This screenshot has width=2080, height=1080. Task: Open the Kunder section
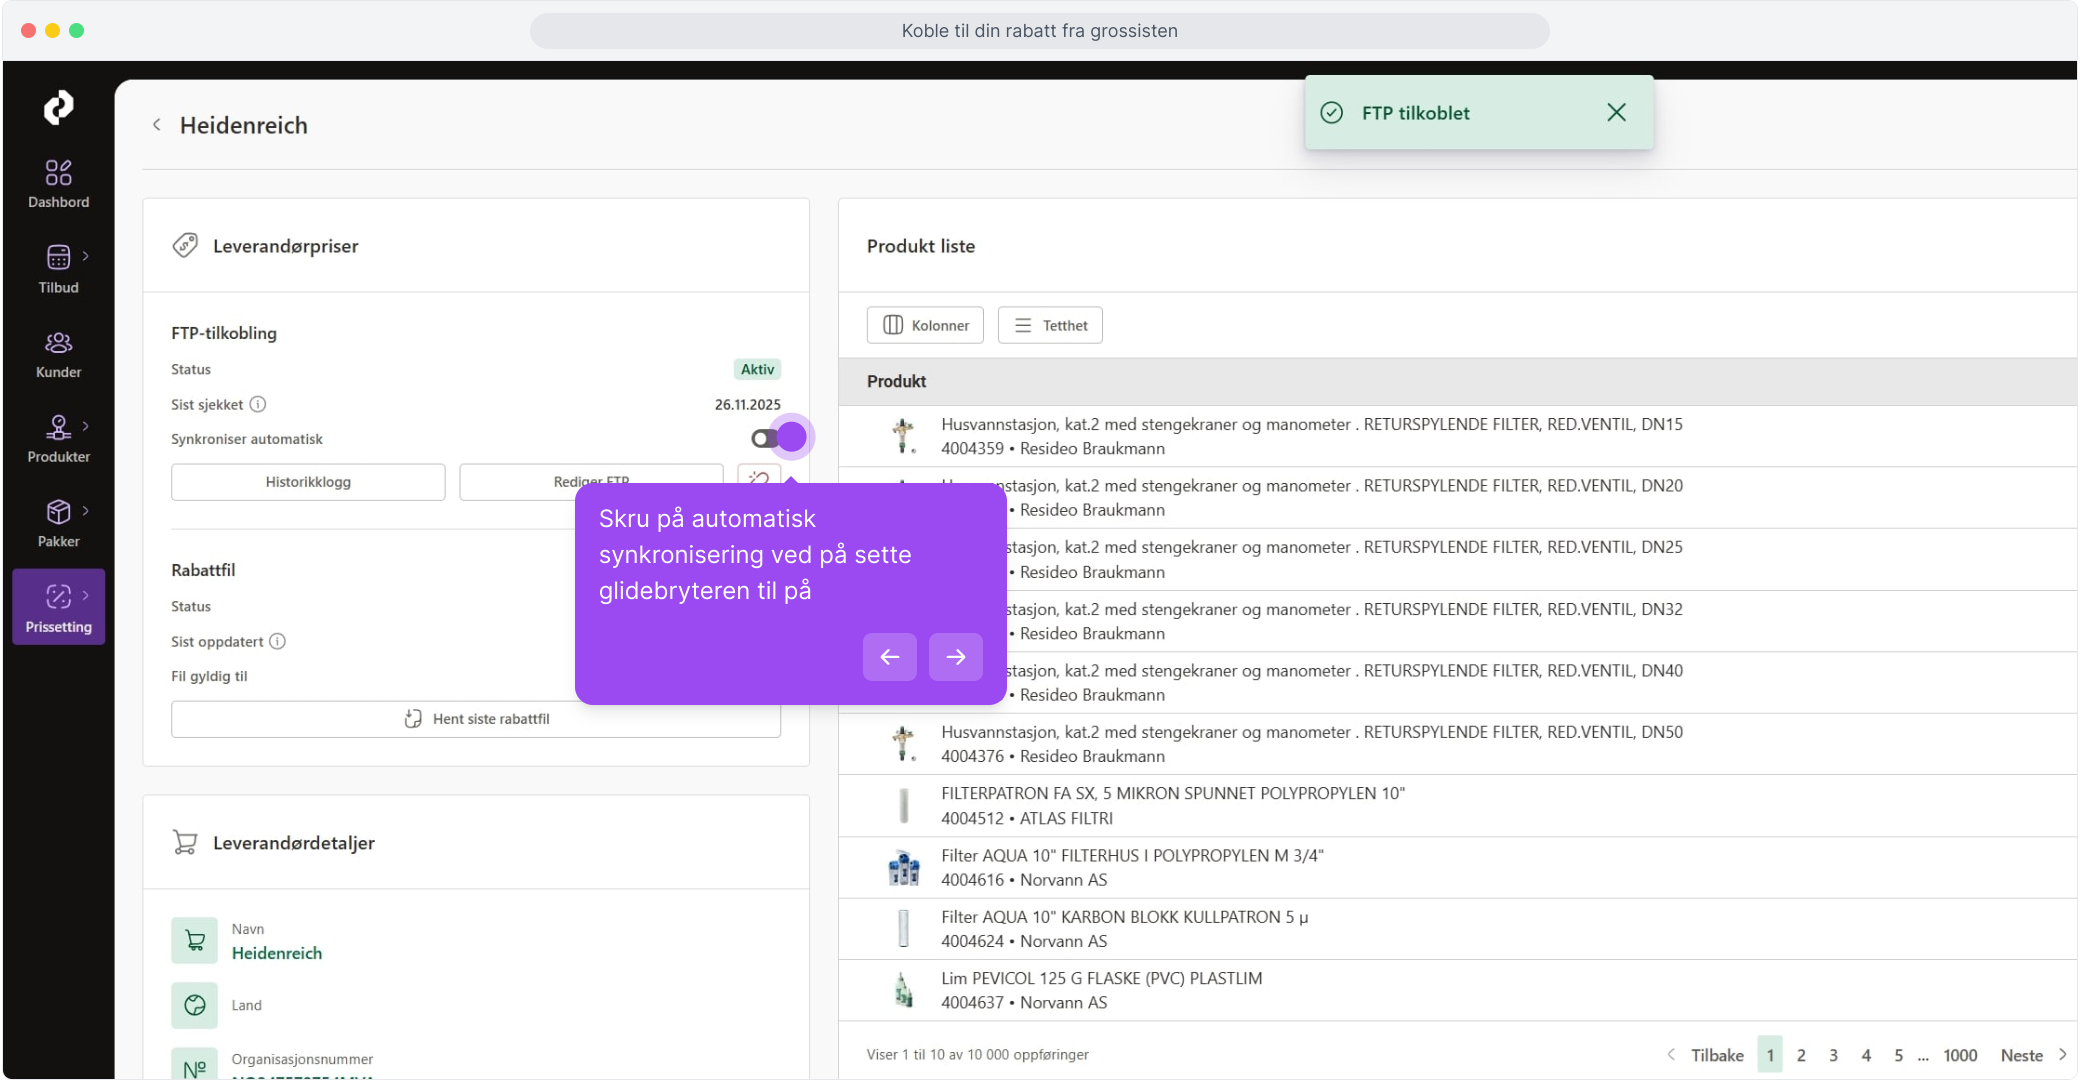(58, 355)
